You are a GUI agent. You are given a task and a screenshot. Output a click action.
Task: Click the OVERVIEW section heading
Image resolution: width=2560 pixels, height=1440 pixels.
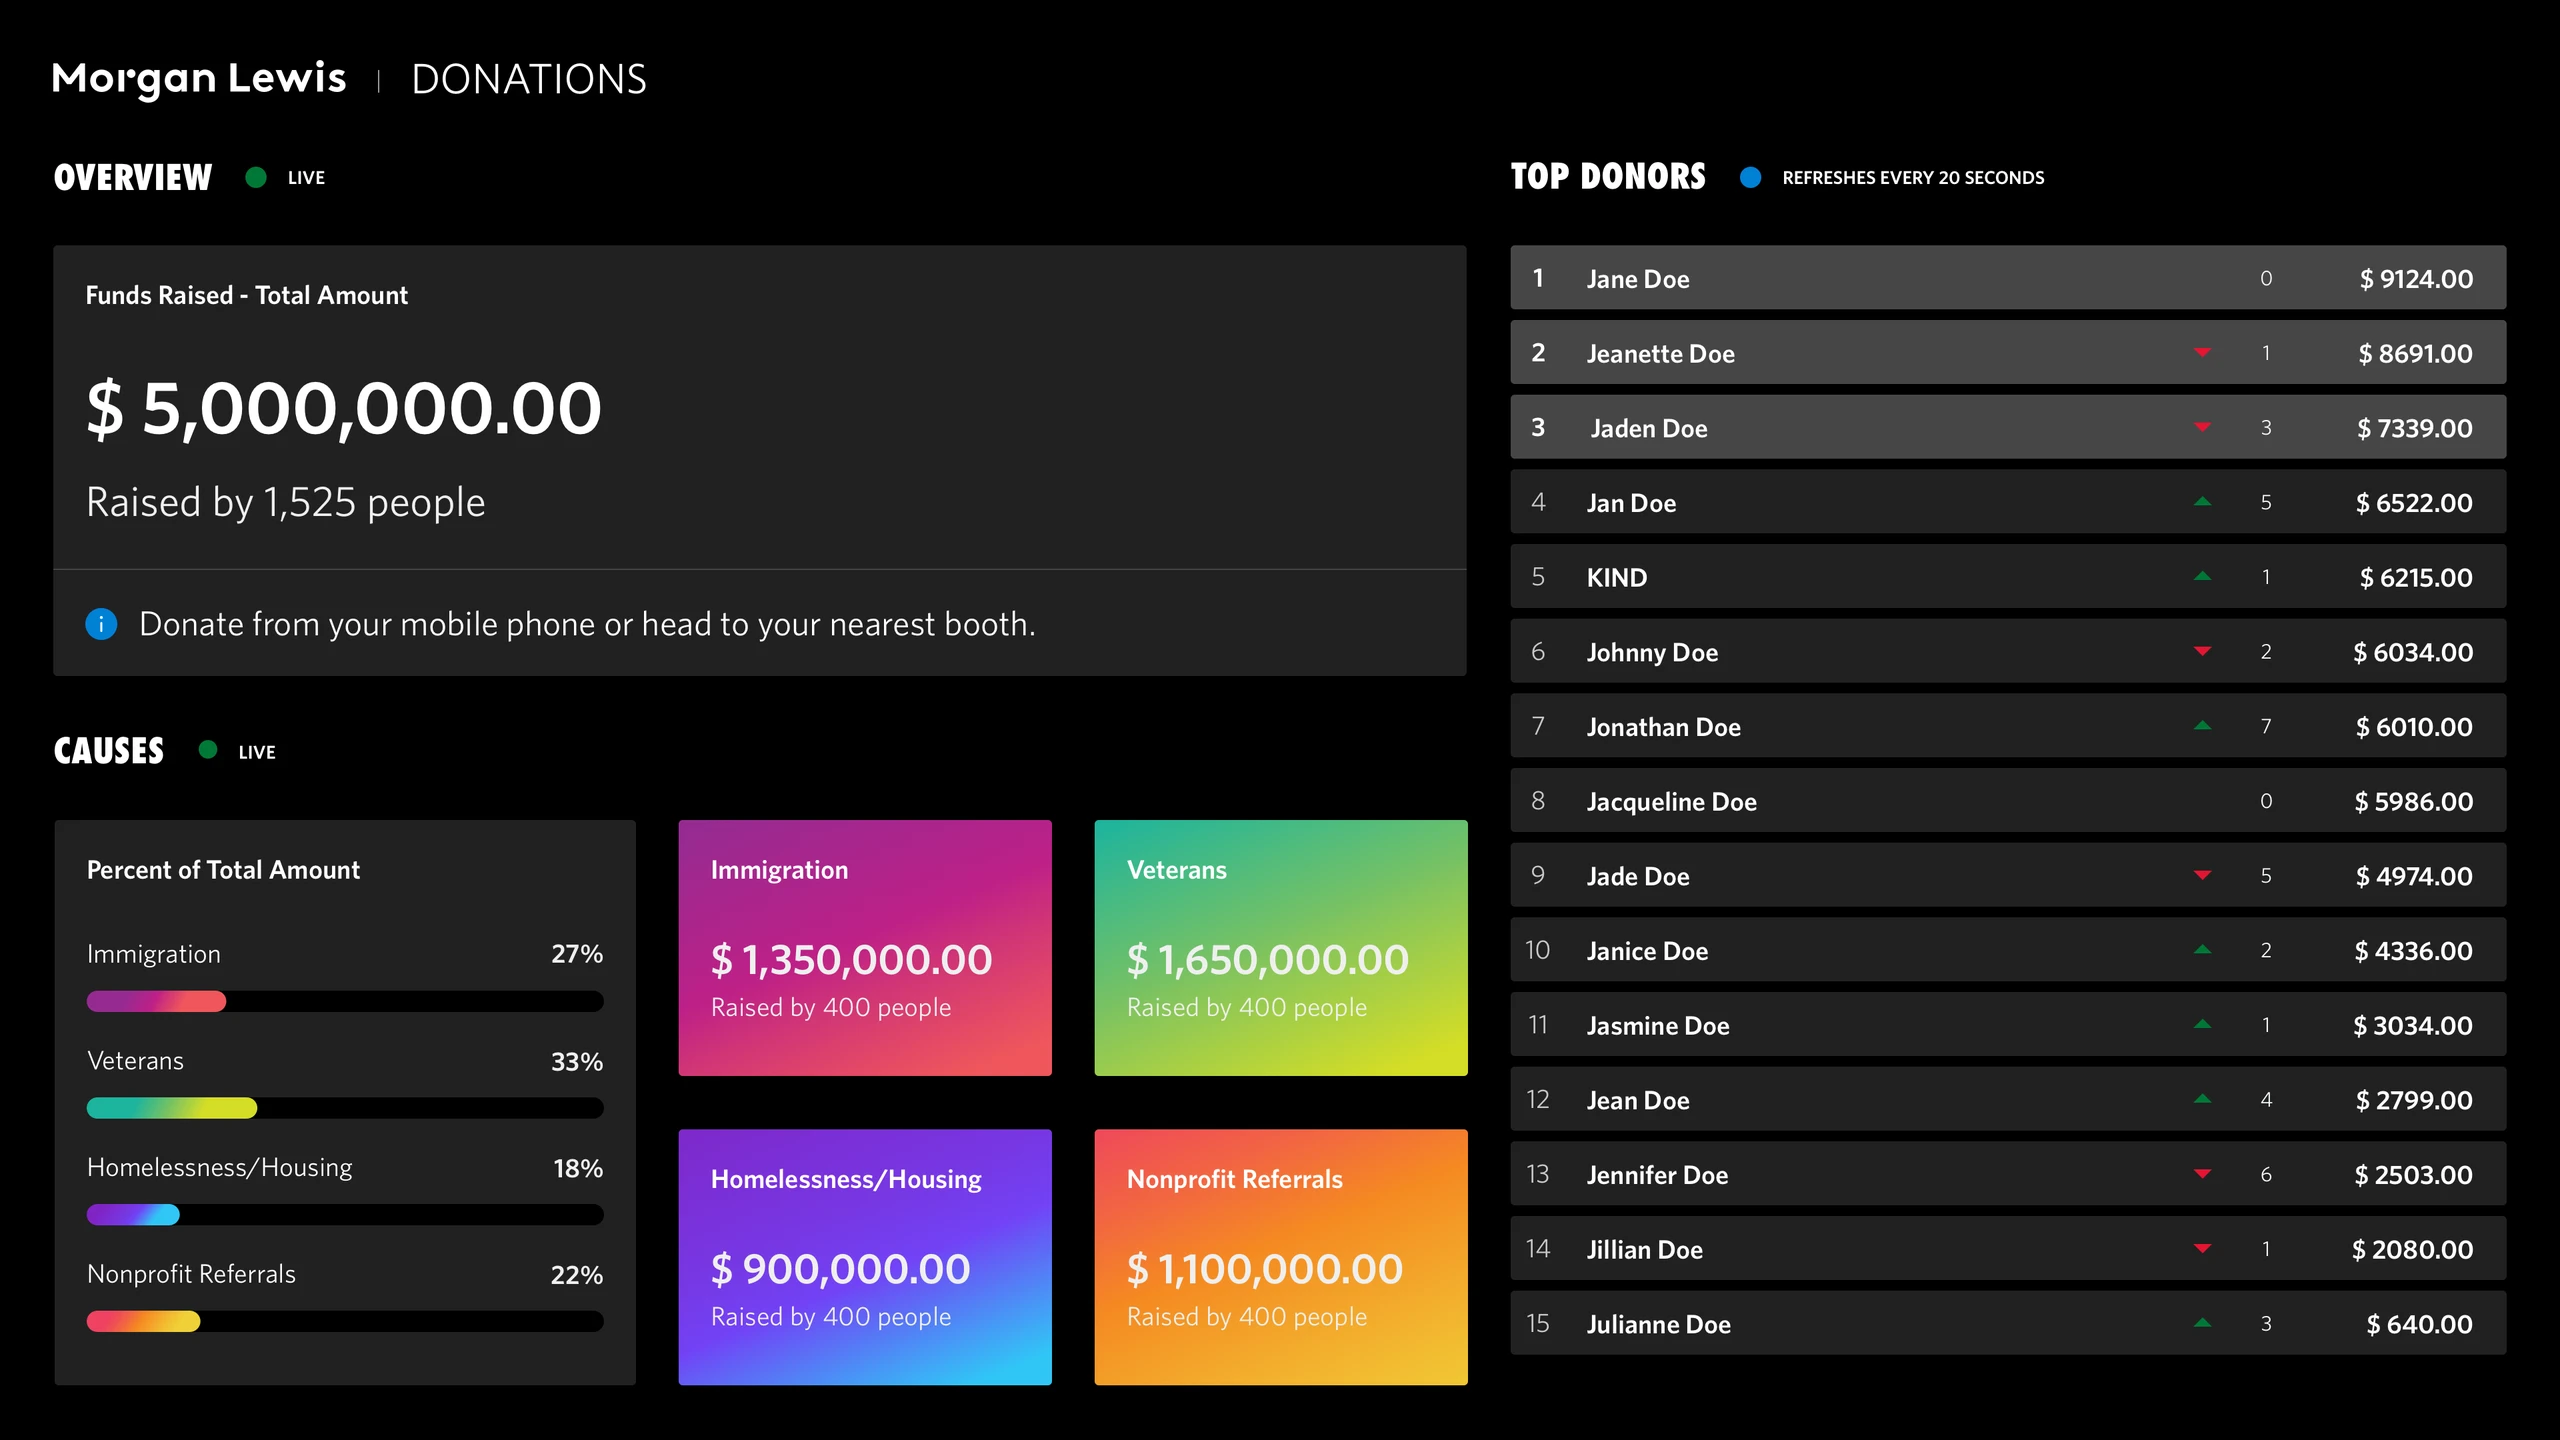133,177
